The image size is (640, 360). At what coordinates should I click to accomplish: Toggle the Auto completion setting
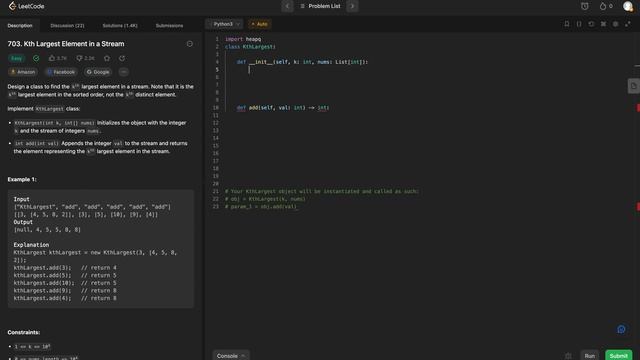point(260,24)
